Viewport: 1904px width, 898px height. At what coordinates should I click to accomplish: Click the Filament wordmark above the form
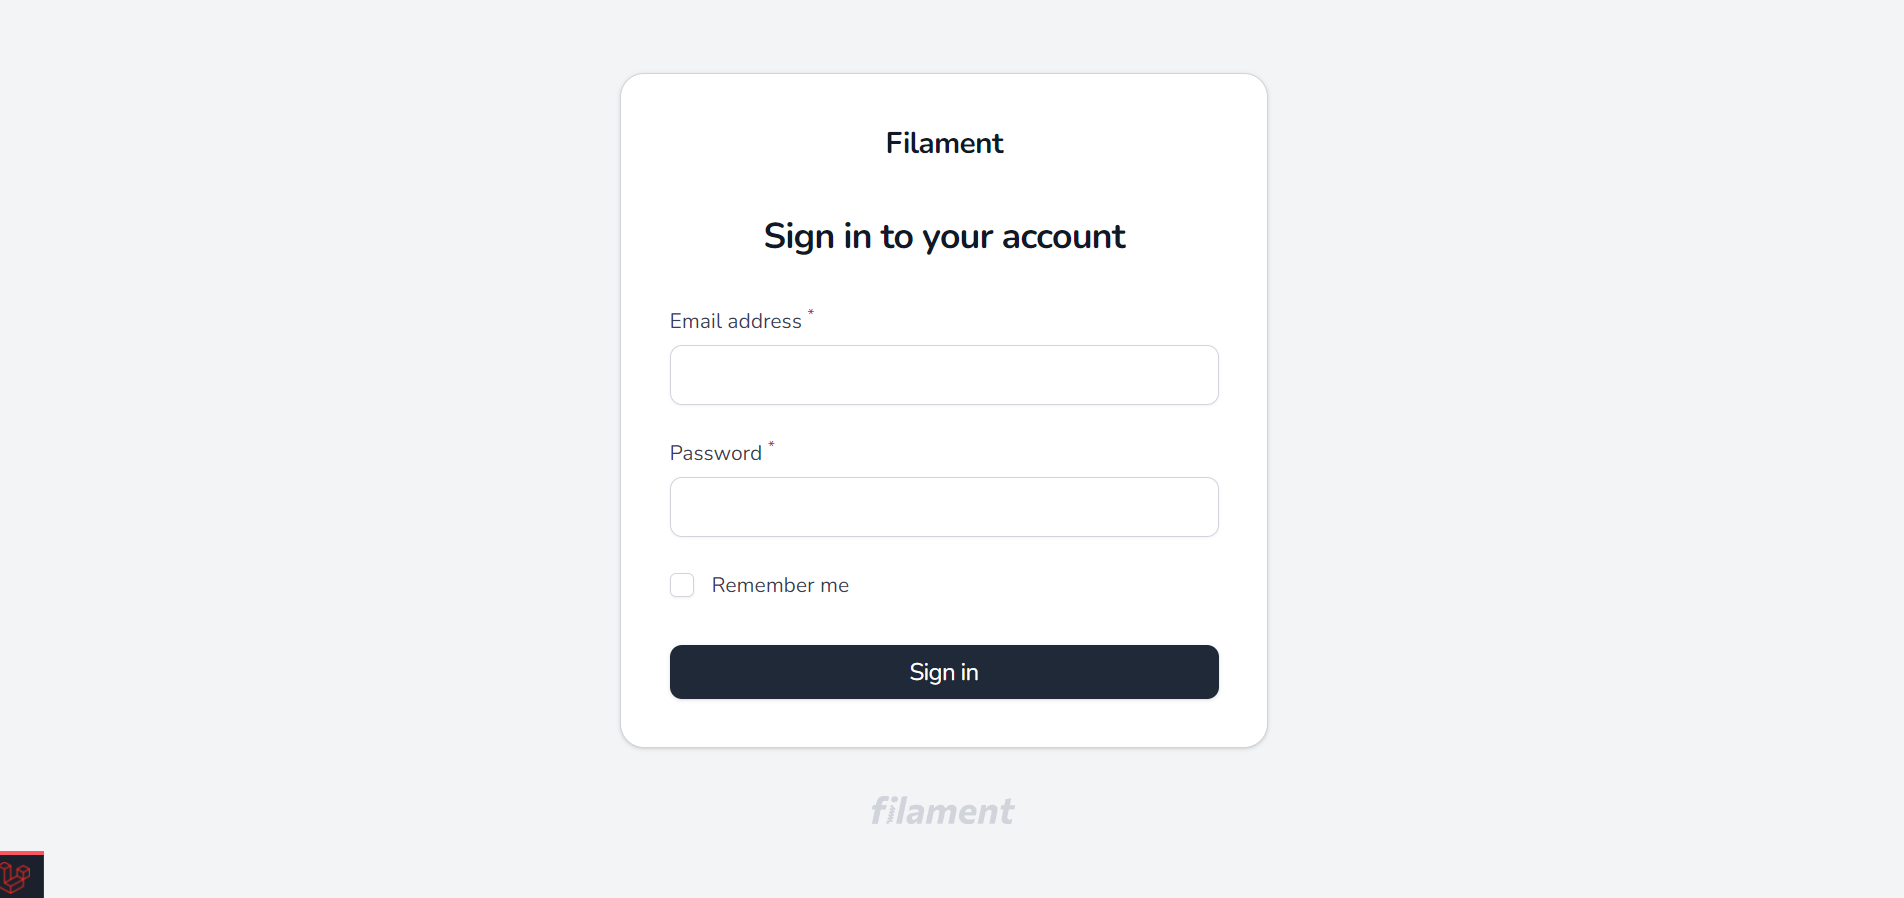click(x=943, y=143)
